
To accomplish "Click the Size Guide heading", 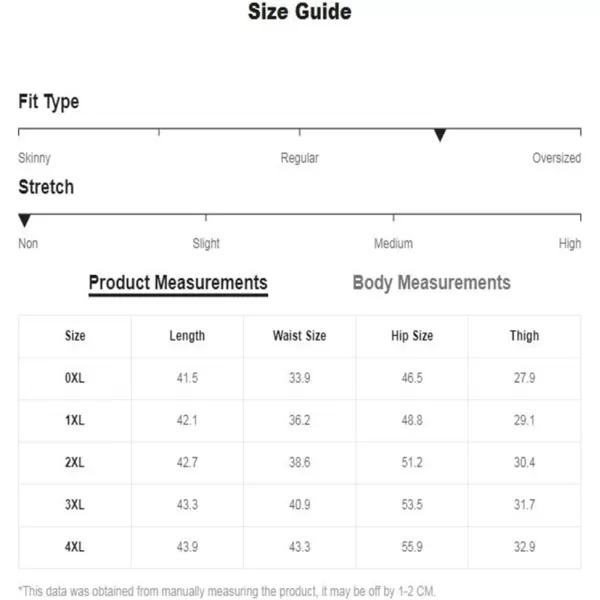I will [300, 11].
